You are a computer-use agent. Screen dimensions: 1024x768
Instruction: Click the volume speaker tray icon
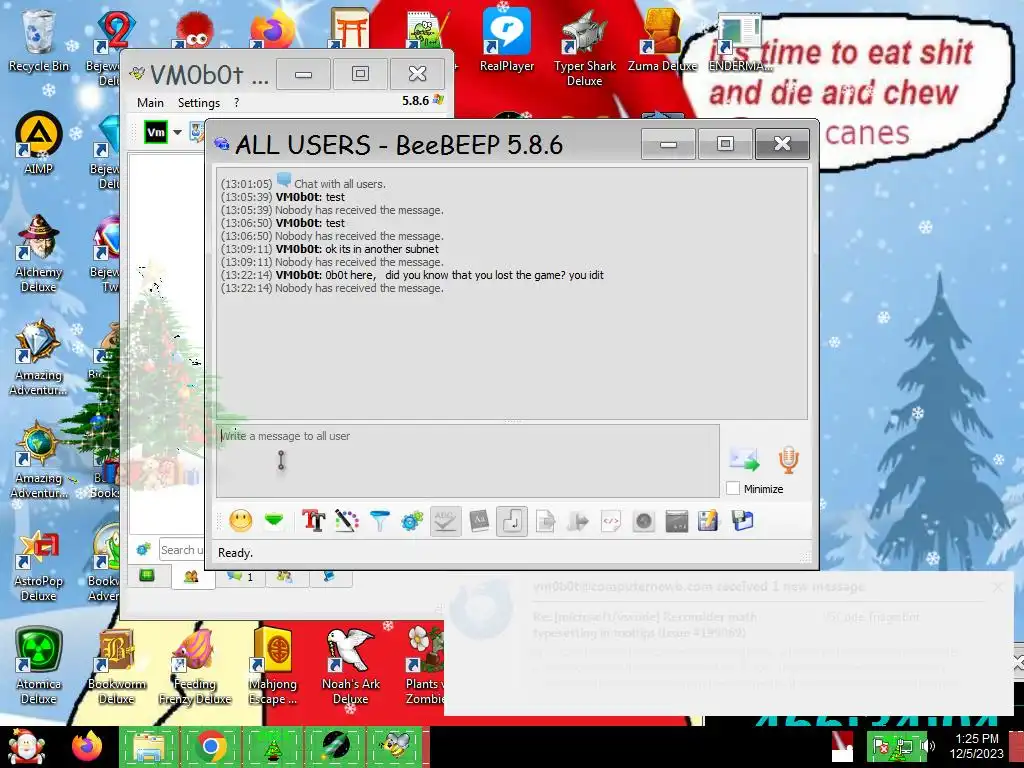coord(927,745)
